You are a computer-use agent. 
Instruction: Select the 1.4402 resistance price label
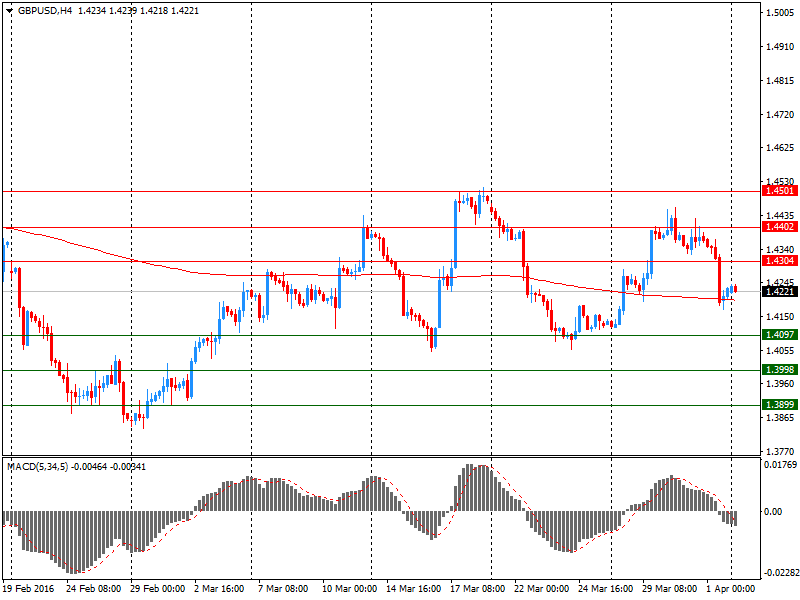(x=780, y=227)
